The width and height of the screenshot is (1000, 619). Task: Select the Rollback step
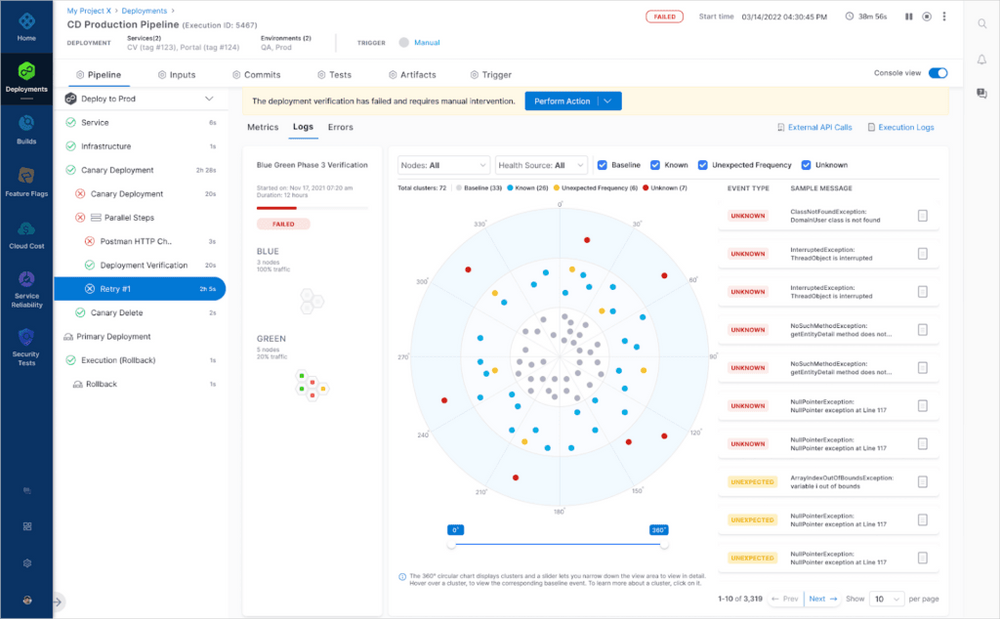click(x=101, y=384)
